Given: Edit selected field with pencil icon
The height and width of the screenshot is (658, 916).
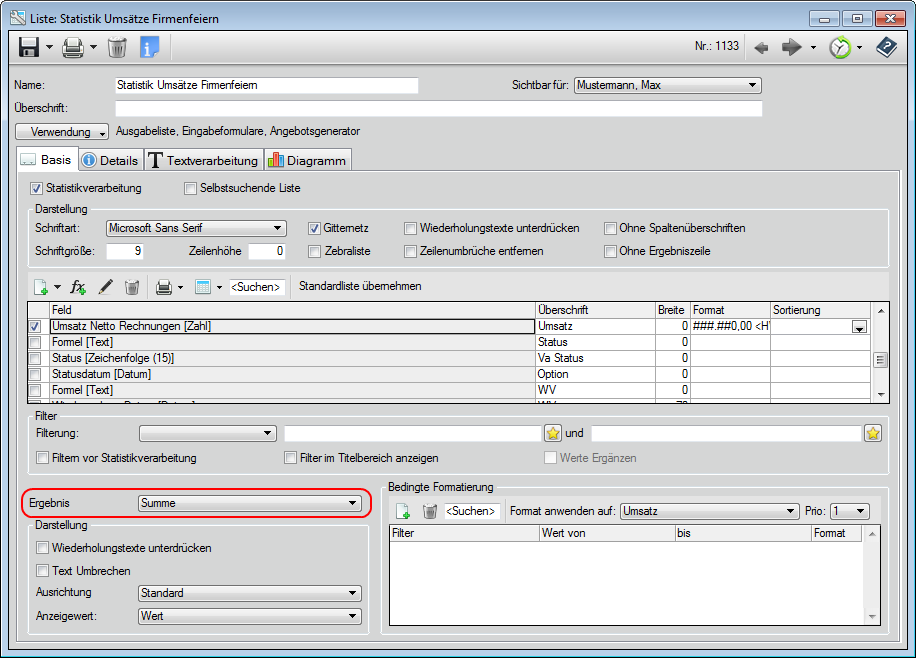Looking at the screenshot, I should coord(105,287).
